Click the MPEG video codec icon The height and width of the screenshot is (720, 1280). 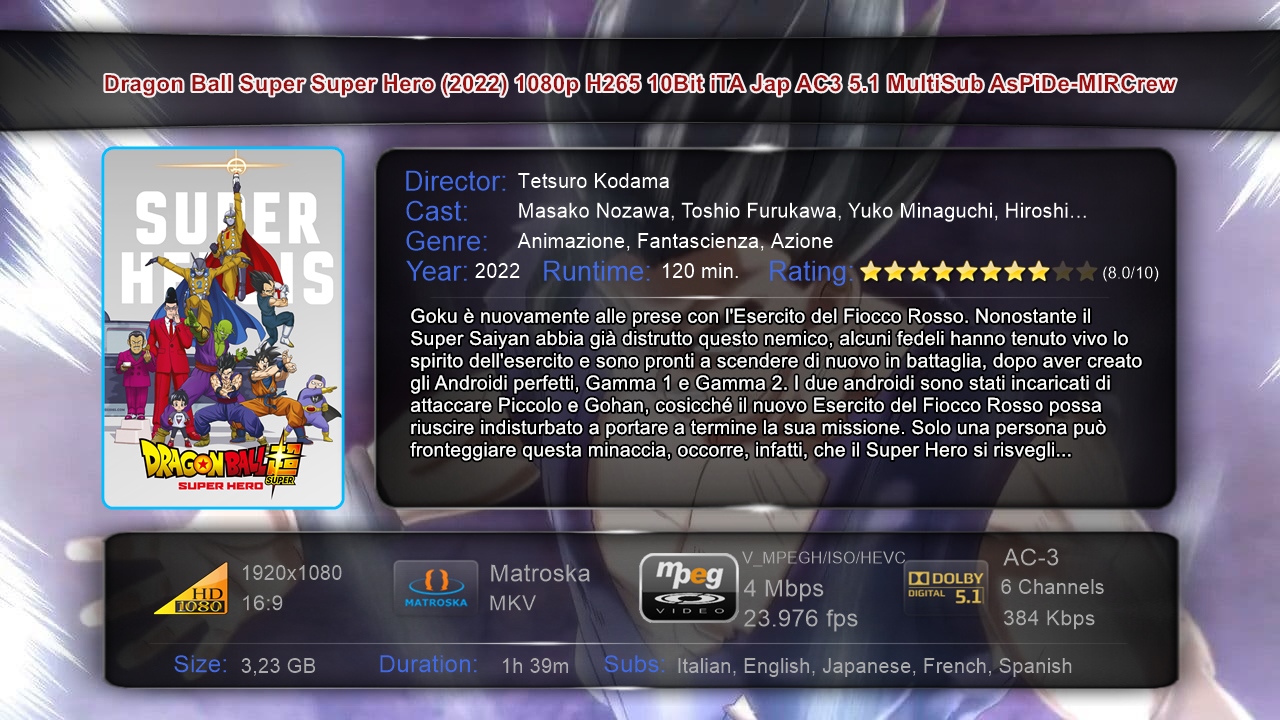[689, 588]
